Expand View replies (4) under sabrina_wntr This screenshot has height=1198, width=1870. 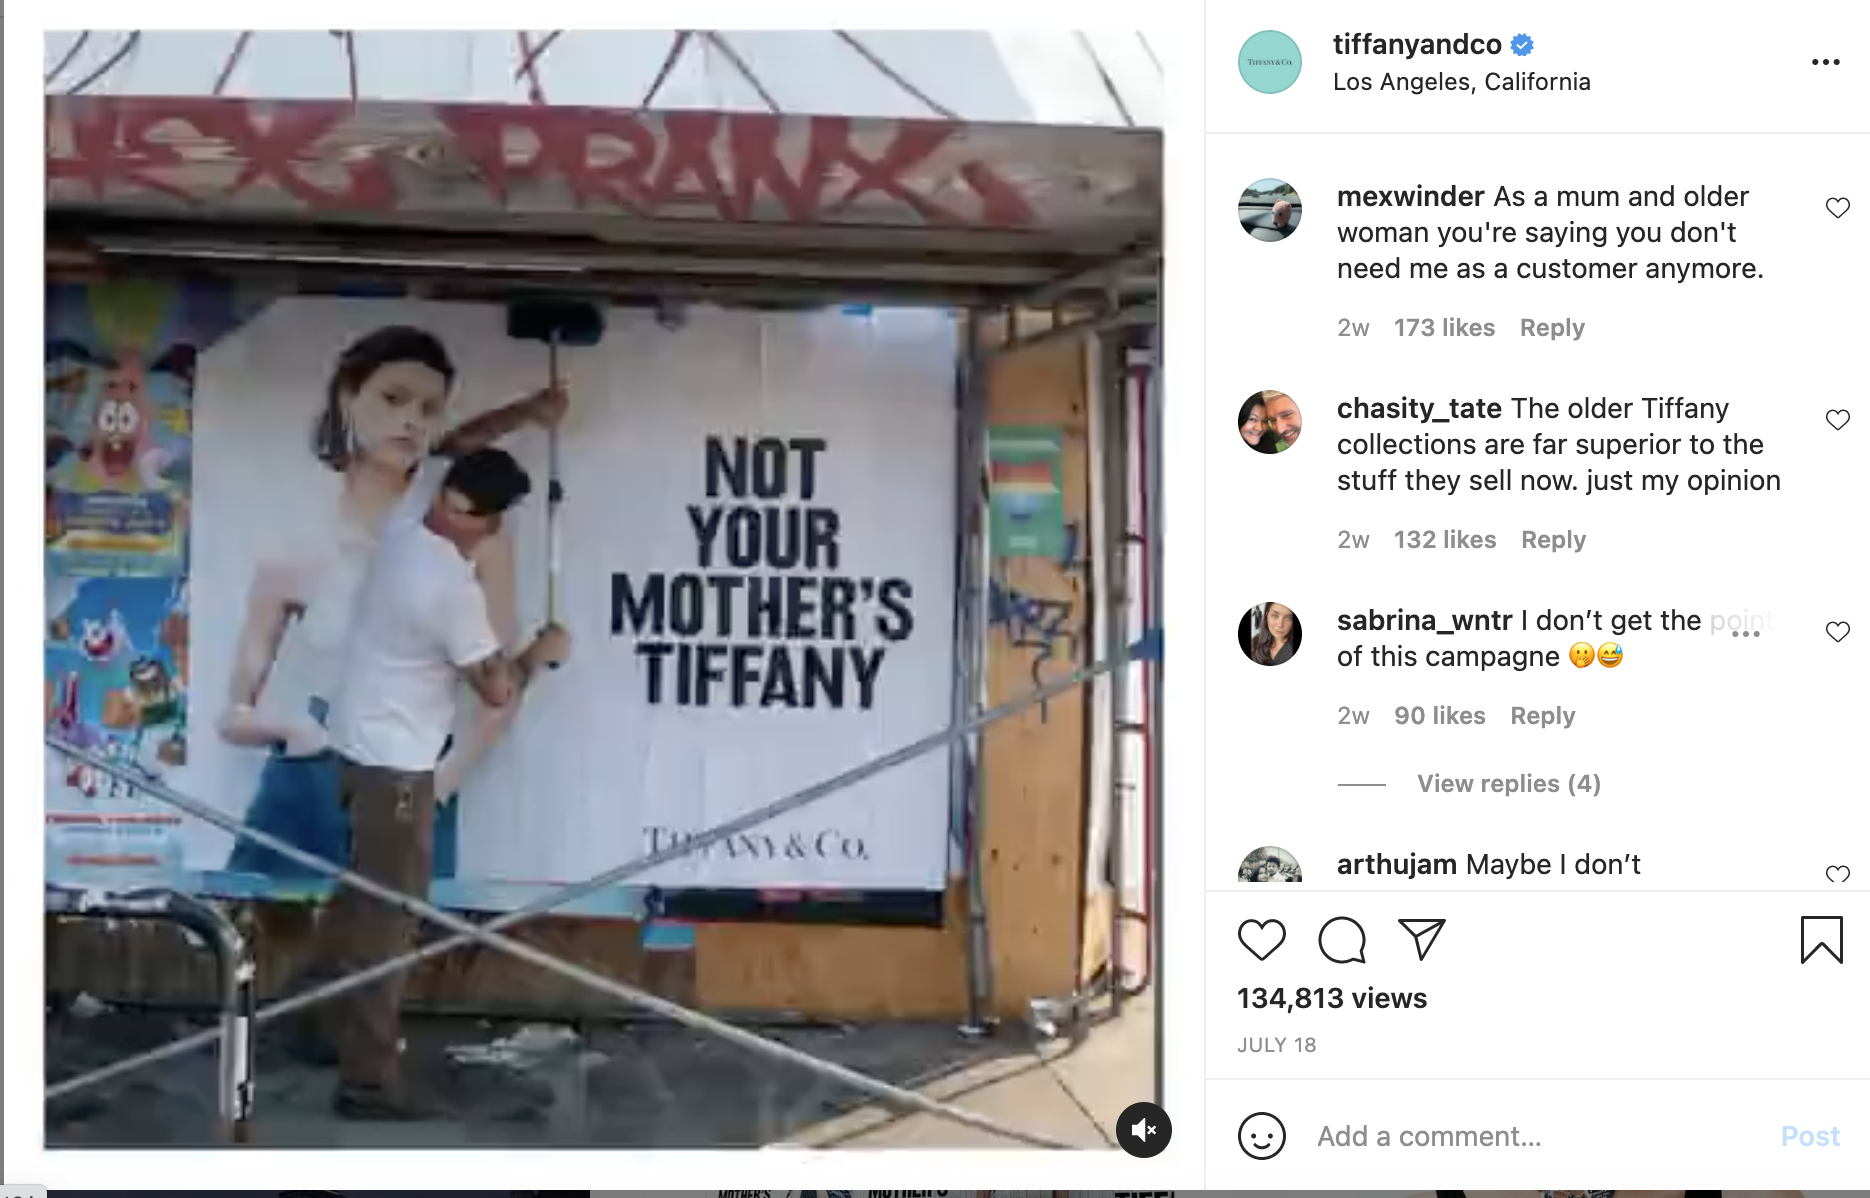coord(1508,784)
